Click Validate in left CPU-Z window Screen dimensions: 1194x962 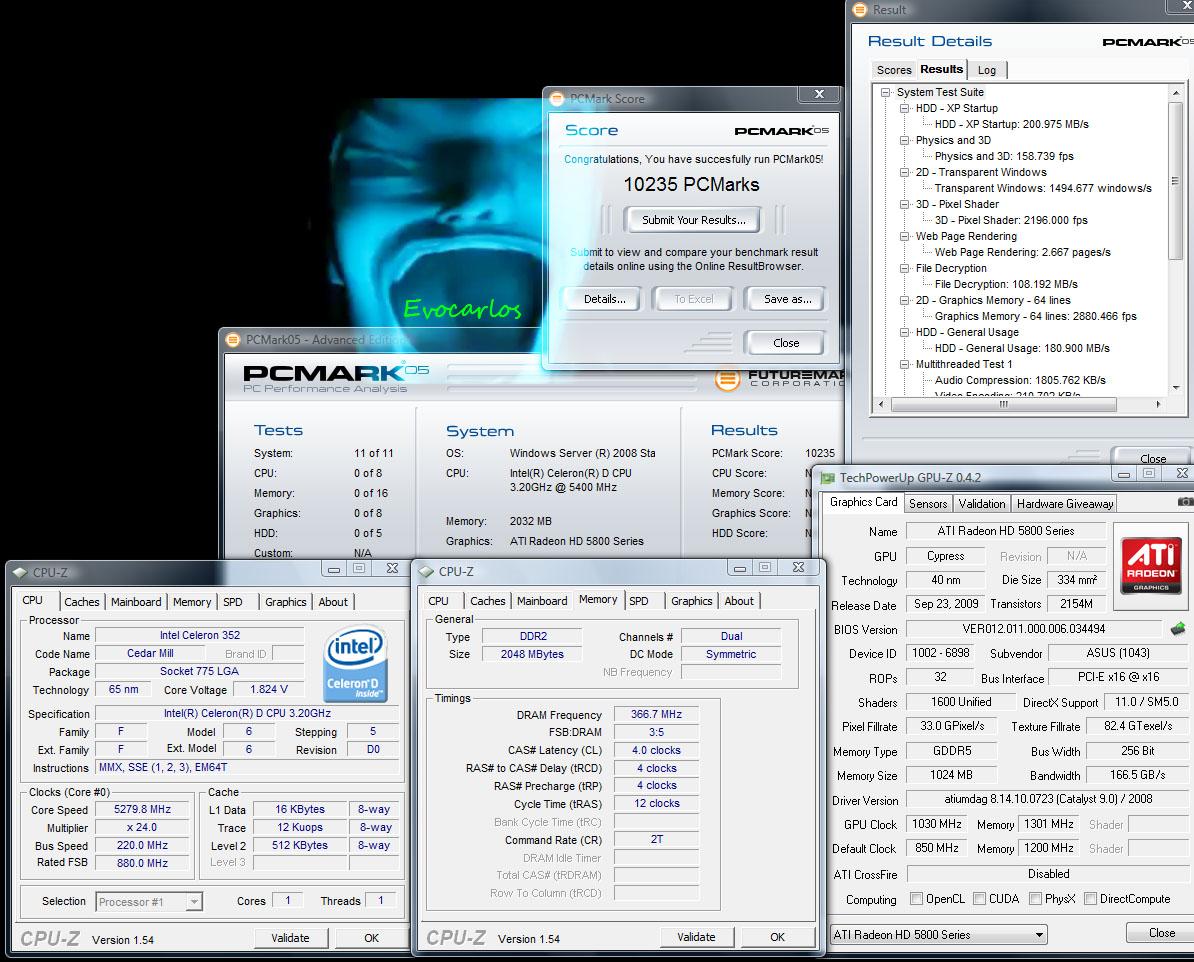click(290, 938)
